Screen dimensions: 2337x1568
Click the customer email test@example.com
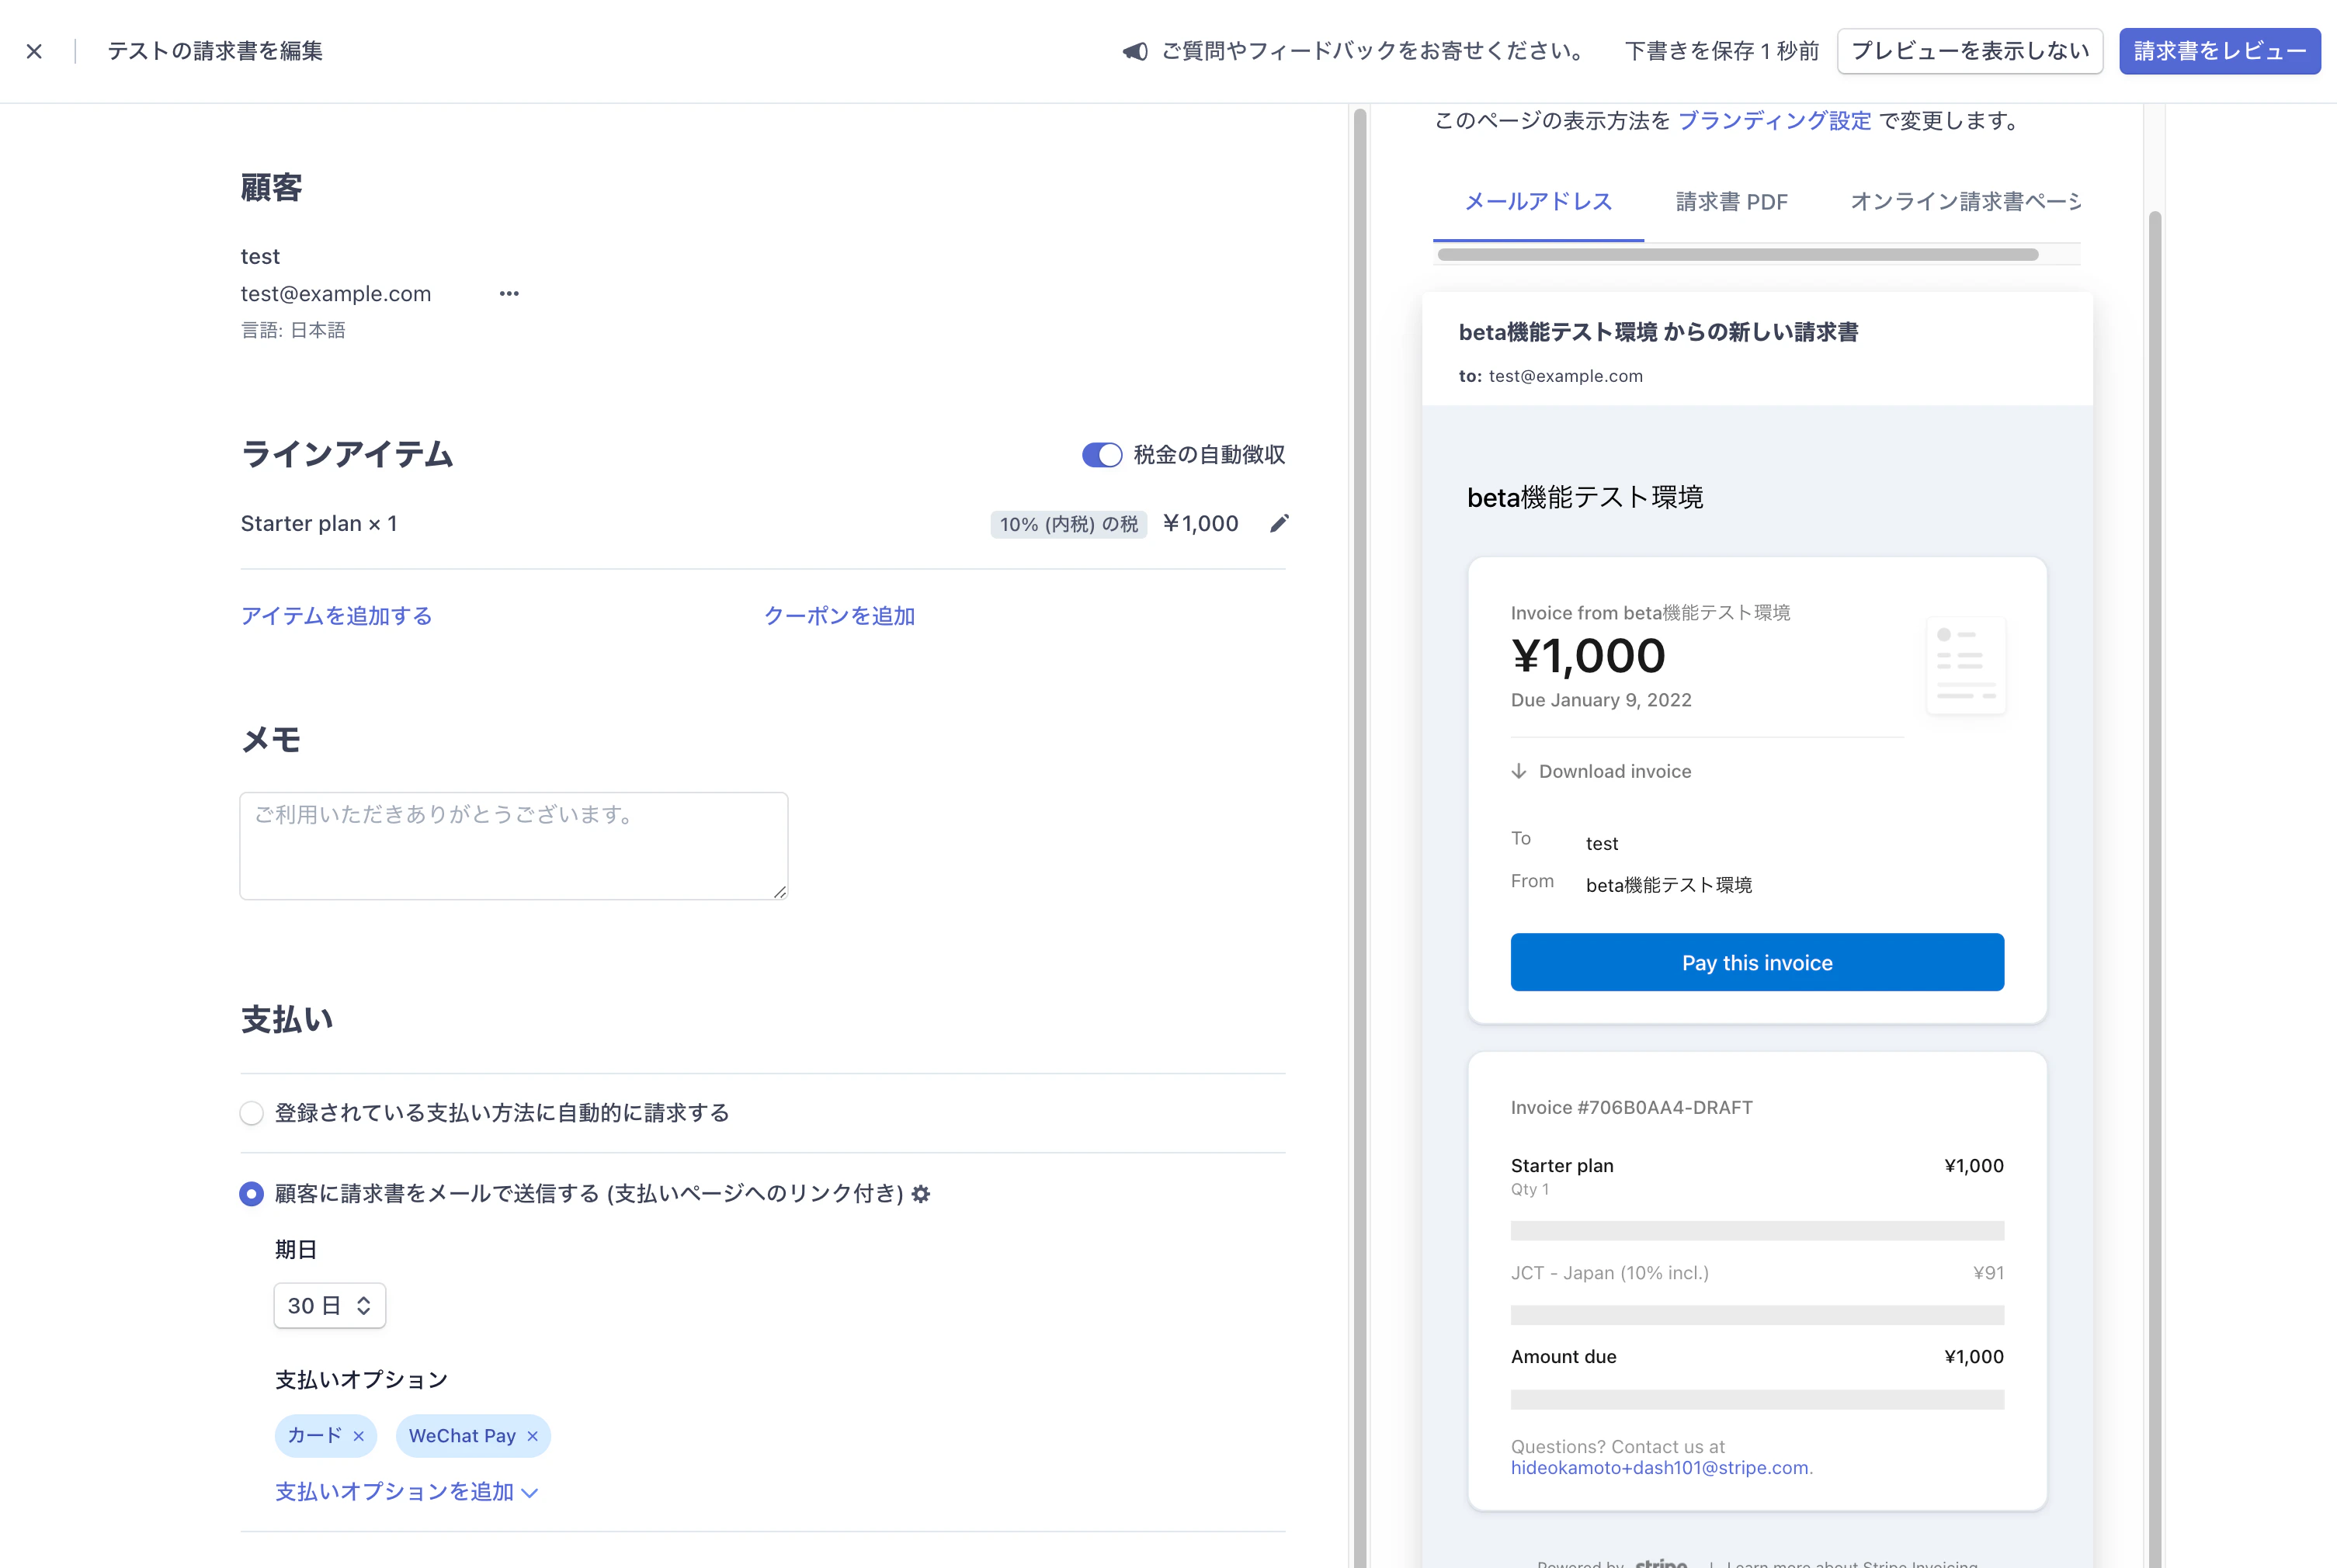click(x=336, y=294)
